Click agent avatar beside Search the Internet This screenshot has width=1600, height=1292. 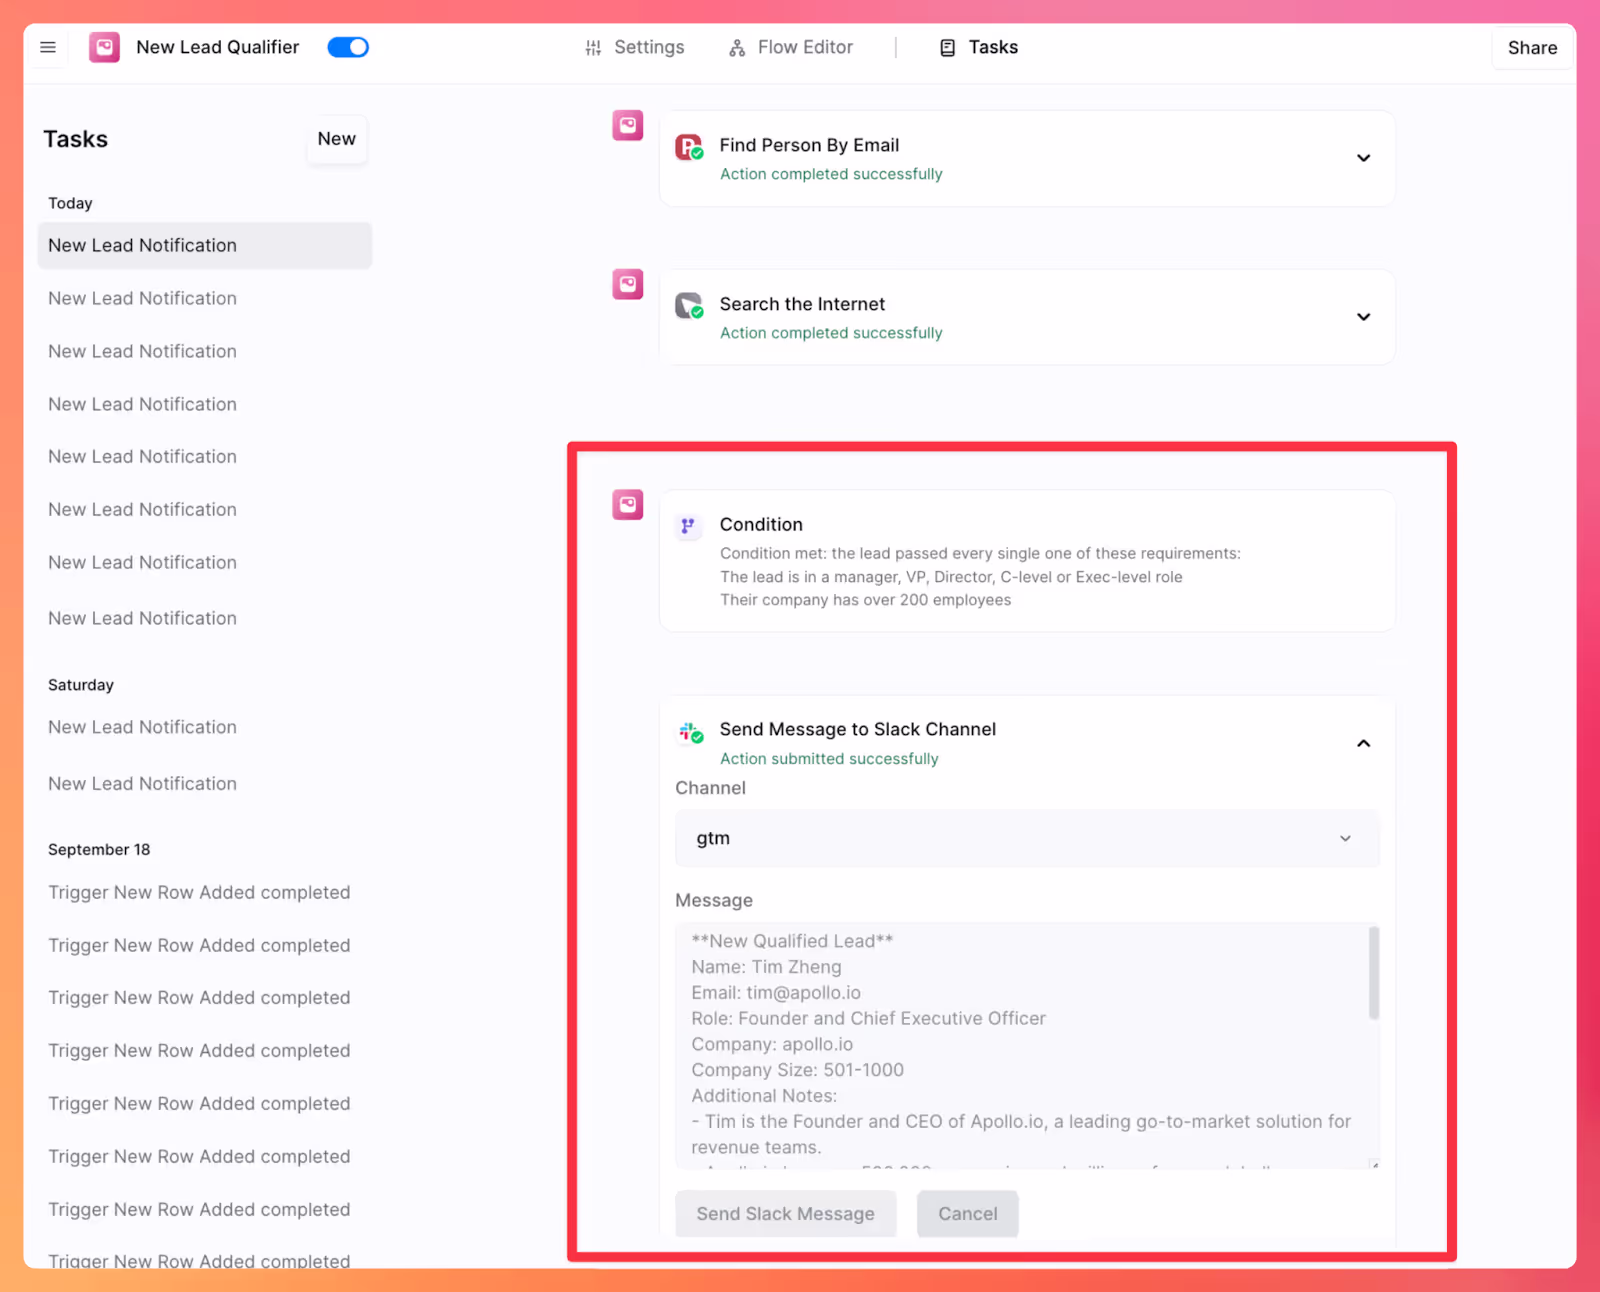(628, 284)
